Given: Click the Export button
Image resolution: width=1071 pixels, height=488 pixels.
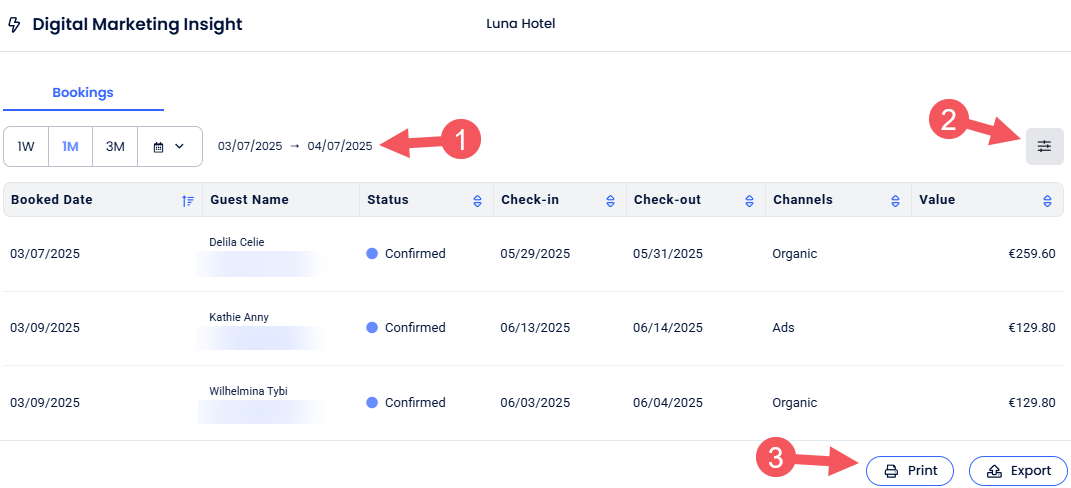Looking at the screenshot, I should click(x=1018, y=471).
